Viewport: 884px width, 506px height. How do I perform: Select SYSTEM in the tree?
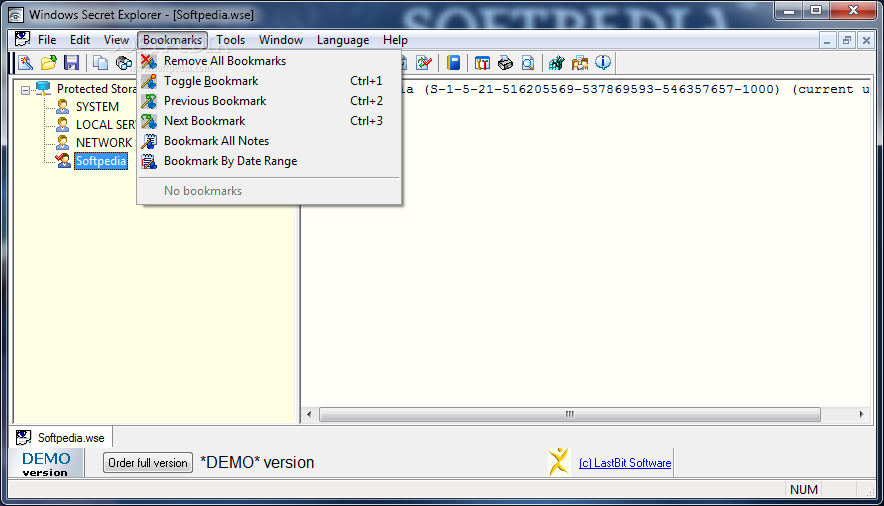pyautogui.click(x=97, y=106)
